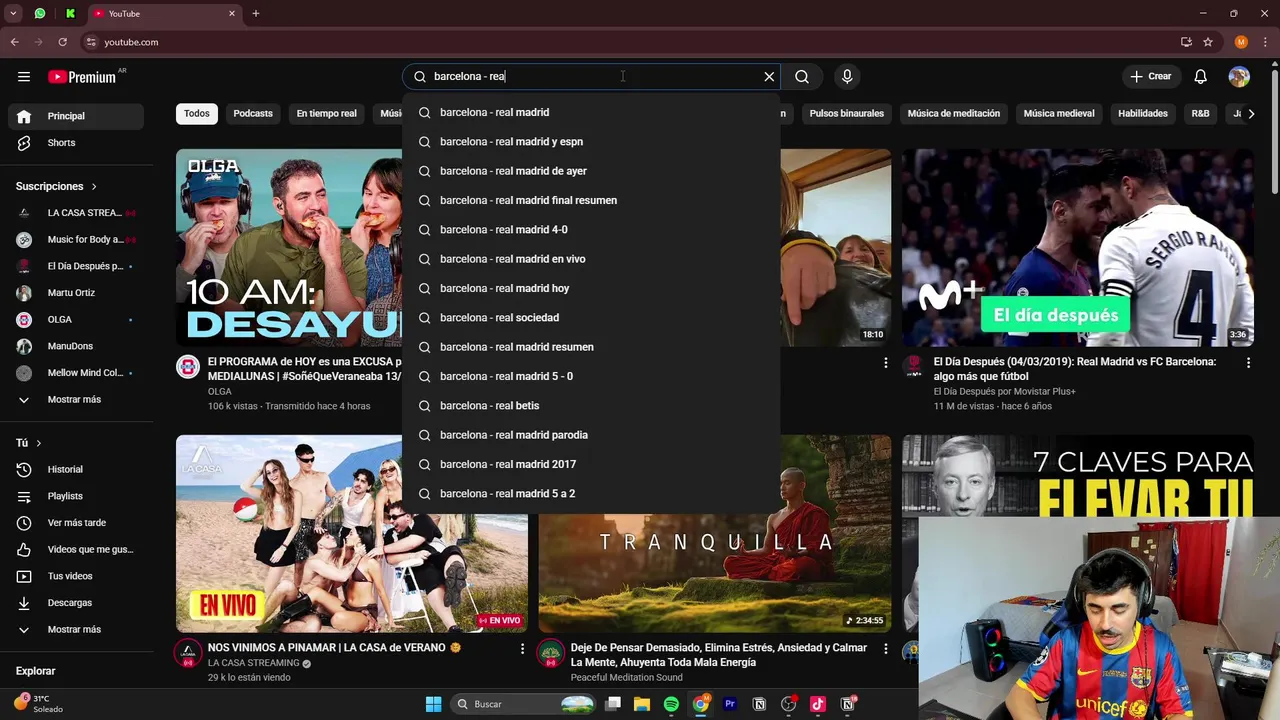Open the hamburger guide menu
The width and height of the screenshot is (1280, 720).
(x=24, y=77)
